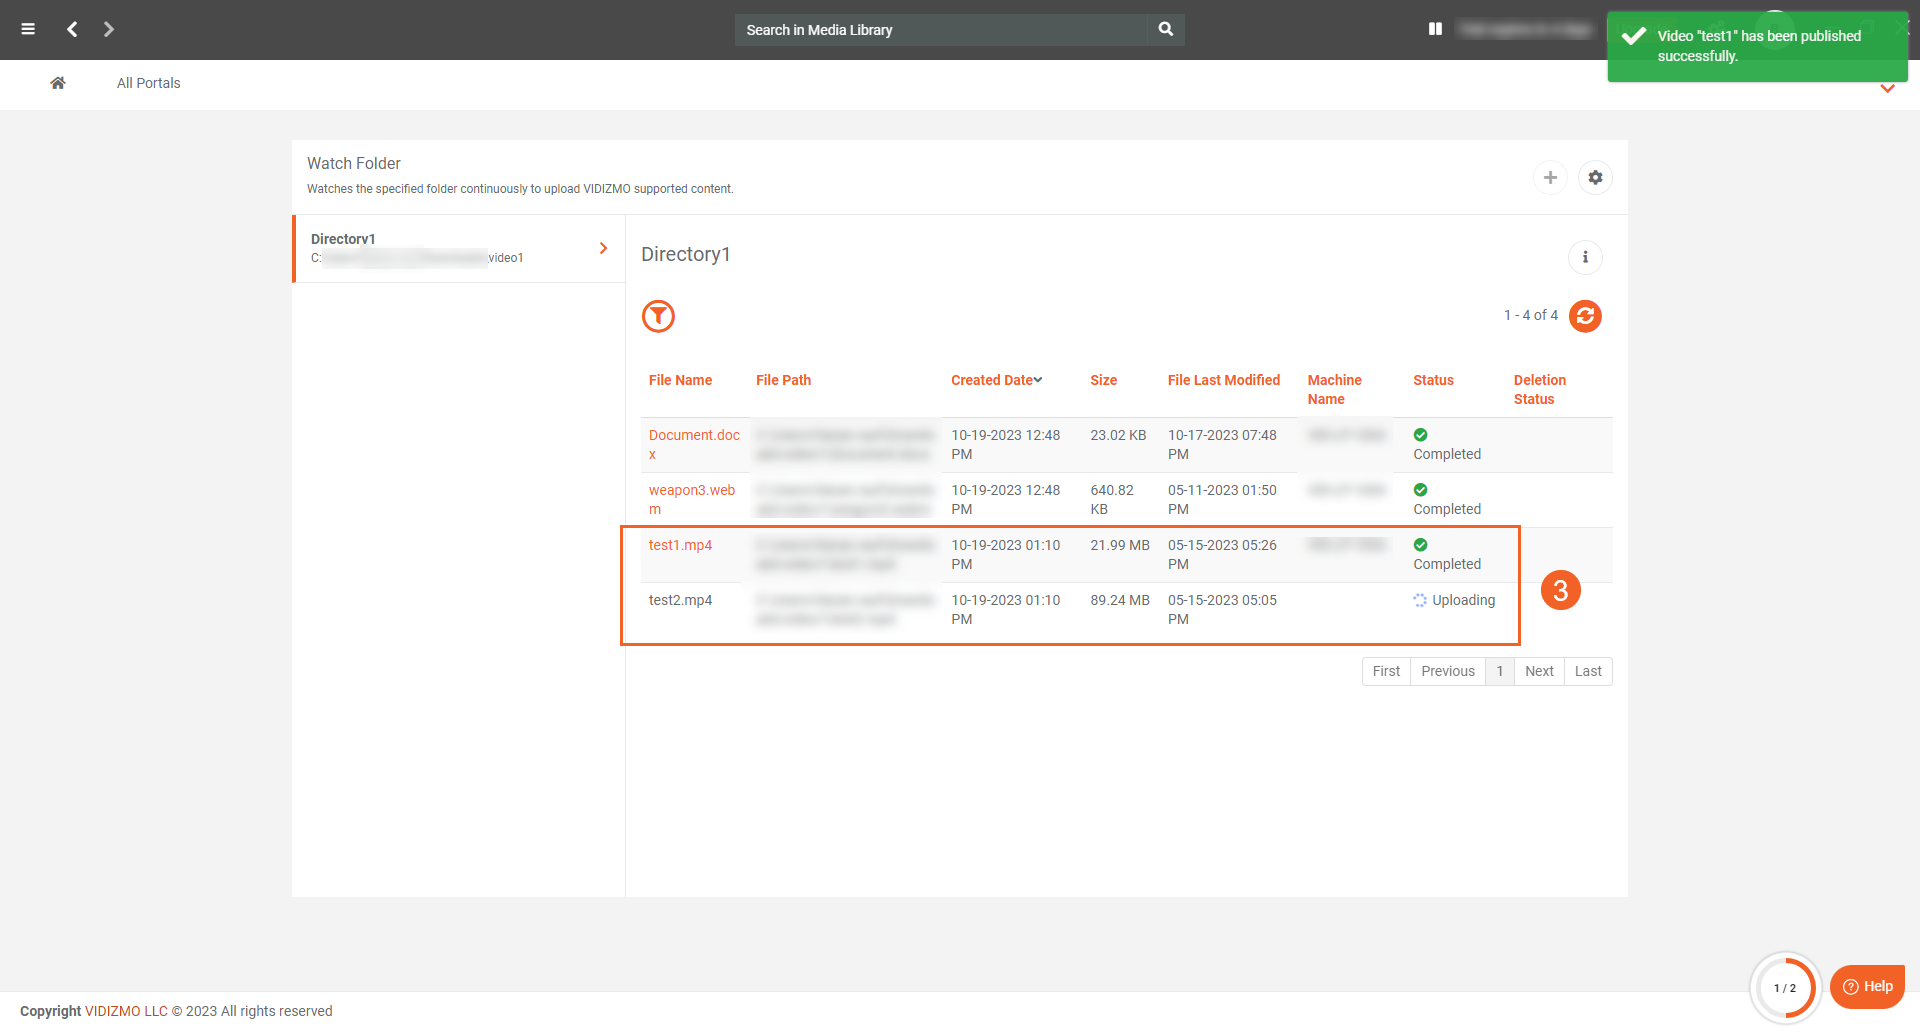Open watch folder settings gear
The image size is (1920, 1032).
tap(1595, 177)
